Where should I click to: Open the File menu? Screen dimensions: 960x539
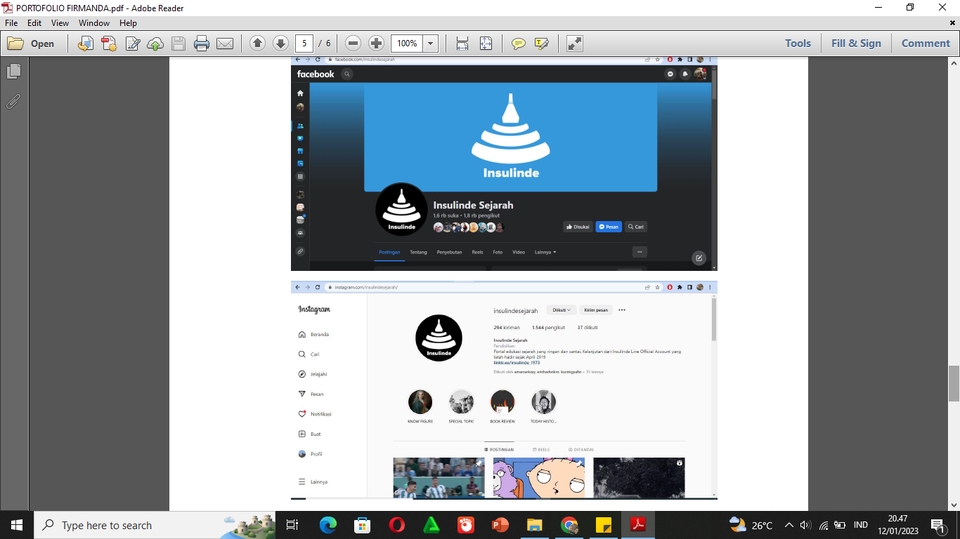pyautogui.click(x=11, y=23)
